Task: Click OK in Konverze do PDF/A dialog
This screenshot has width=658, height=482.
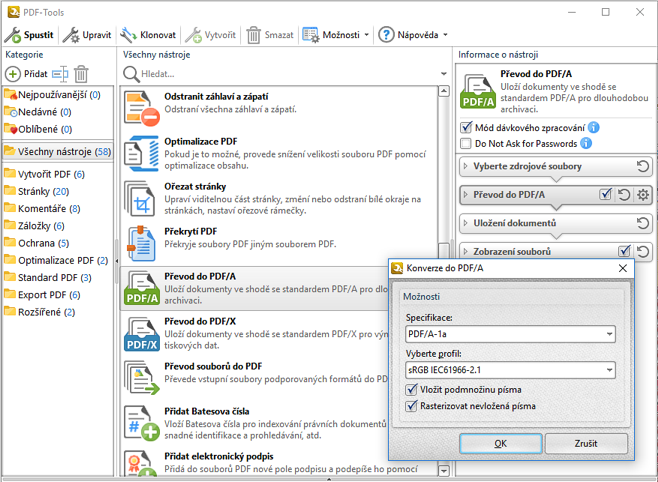Action: coord(500,443)
